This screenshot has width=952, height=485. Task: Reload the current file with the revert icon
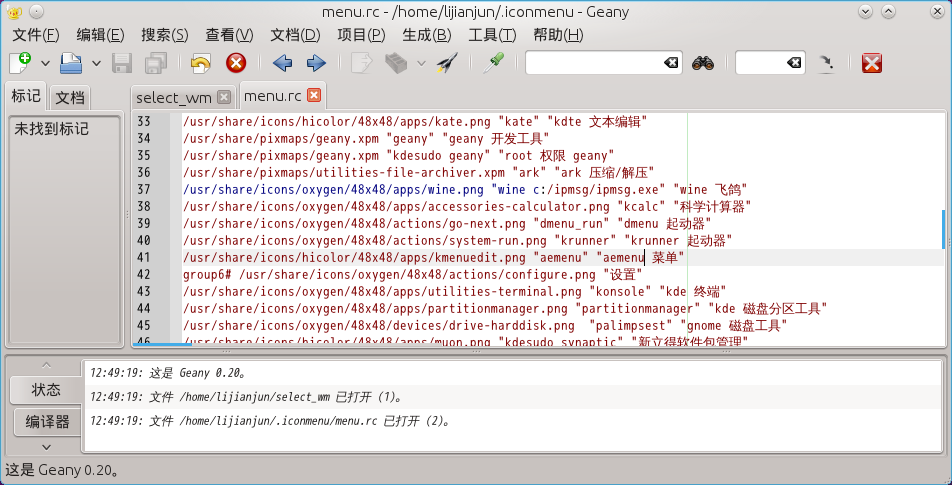(200, 63)
